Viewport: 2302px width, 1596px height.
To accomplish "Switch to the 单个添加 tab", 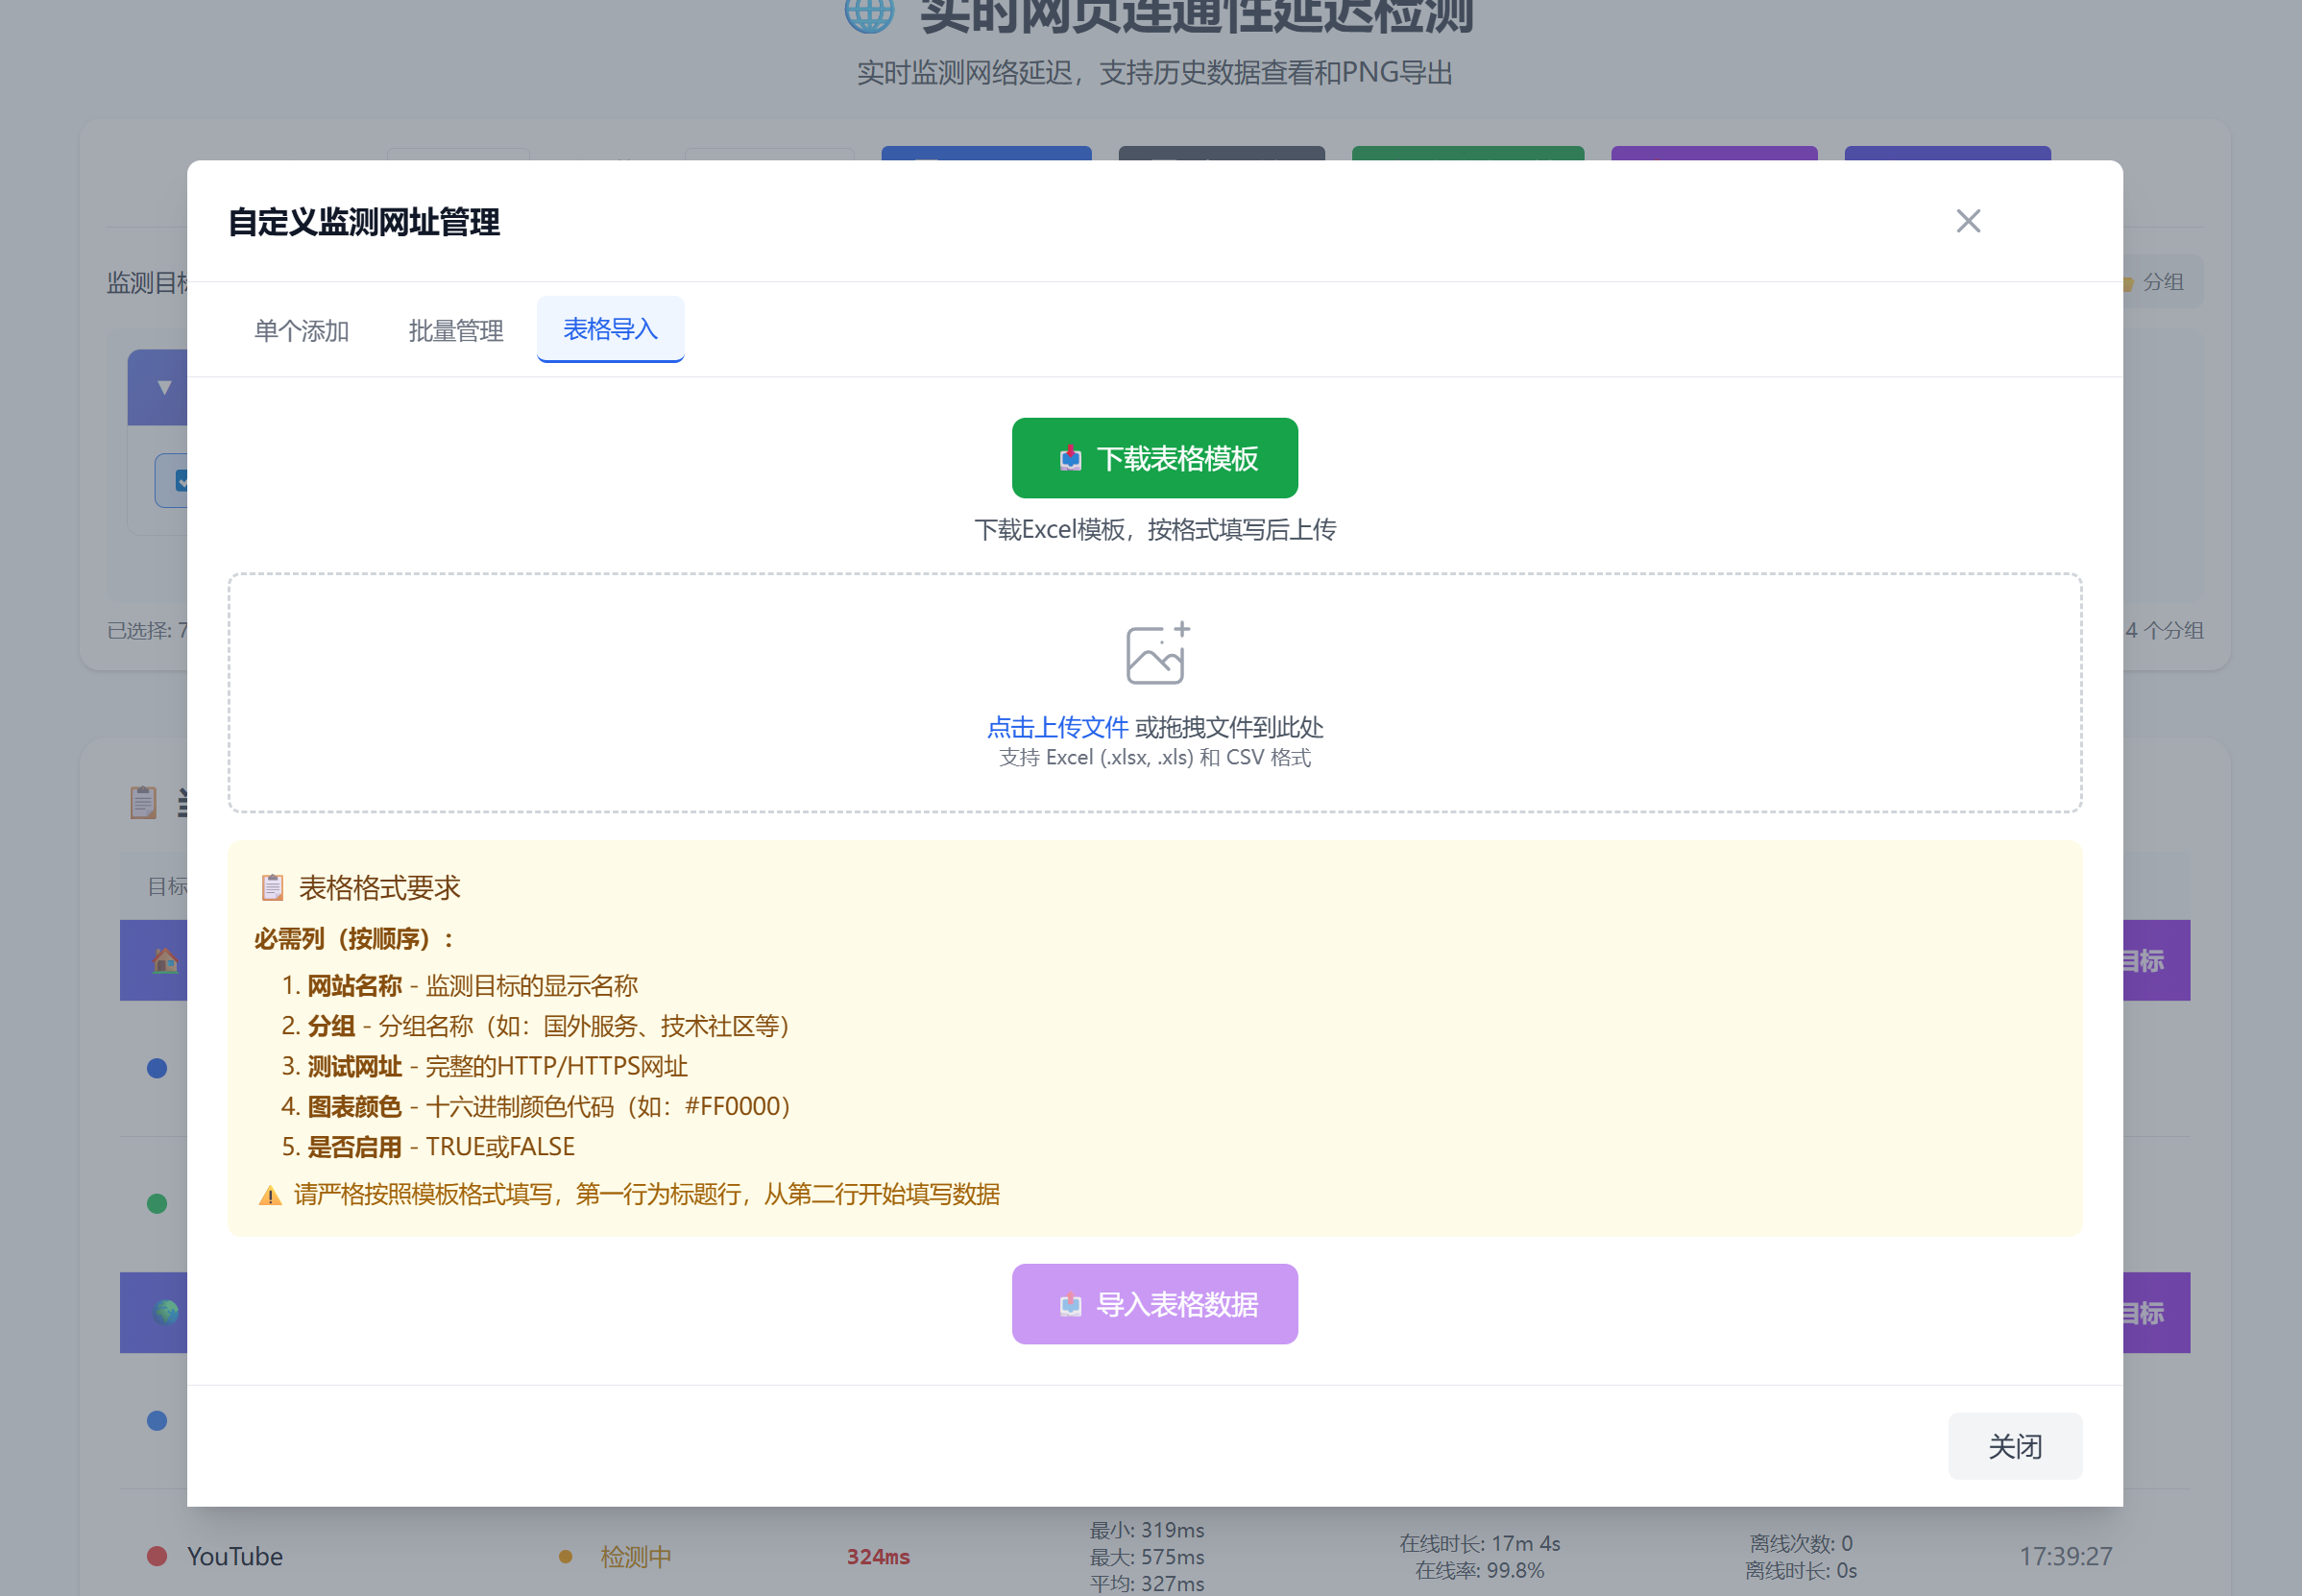I will point(301,330).
